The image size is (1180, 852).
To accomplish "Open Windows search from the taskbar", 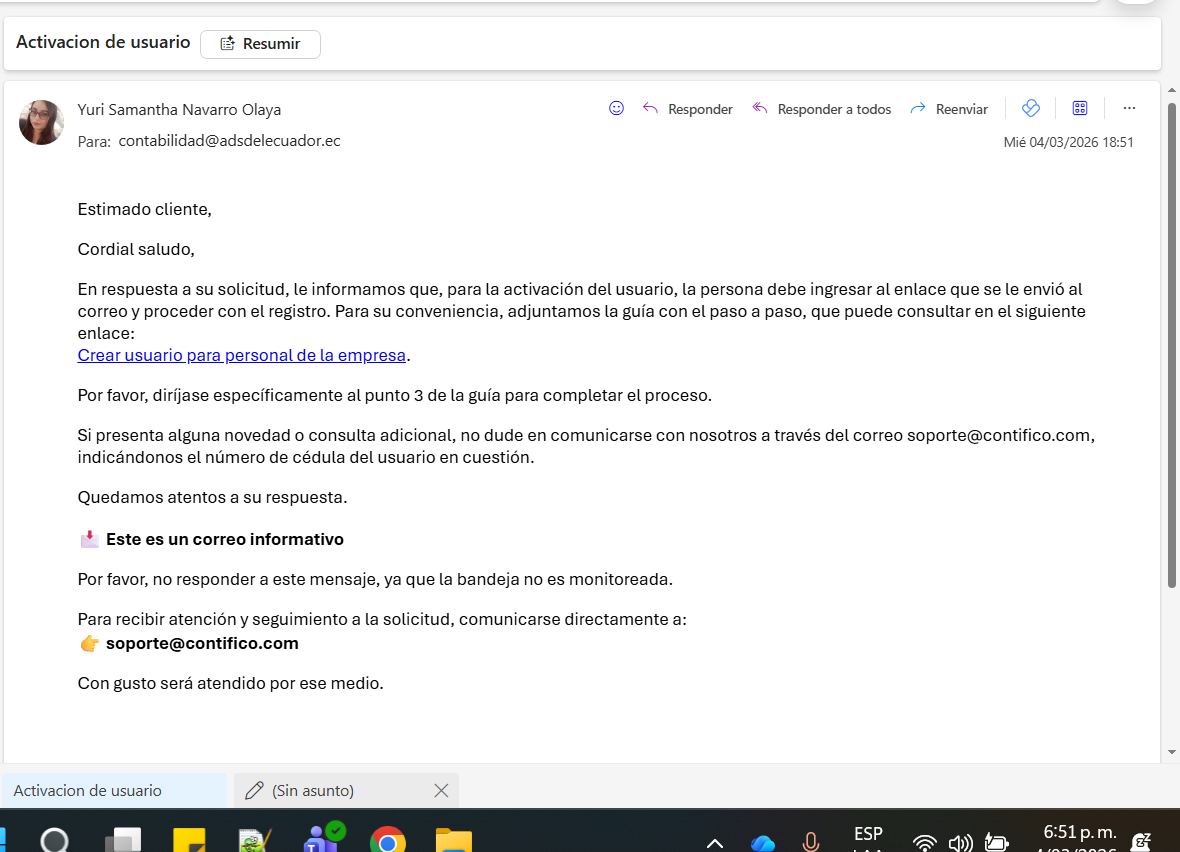I will coord(54,839).
